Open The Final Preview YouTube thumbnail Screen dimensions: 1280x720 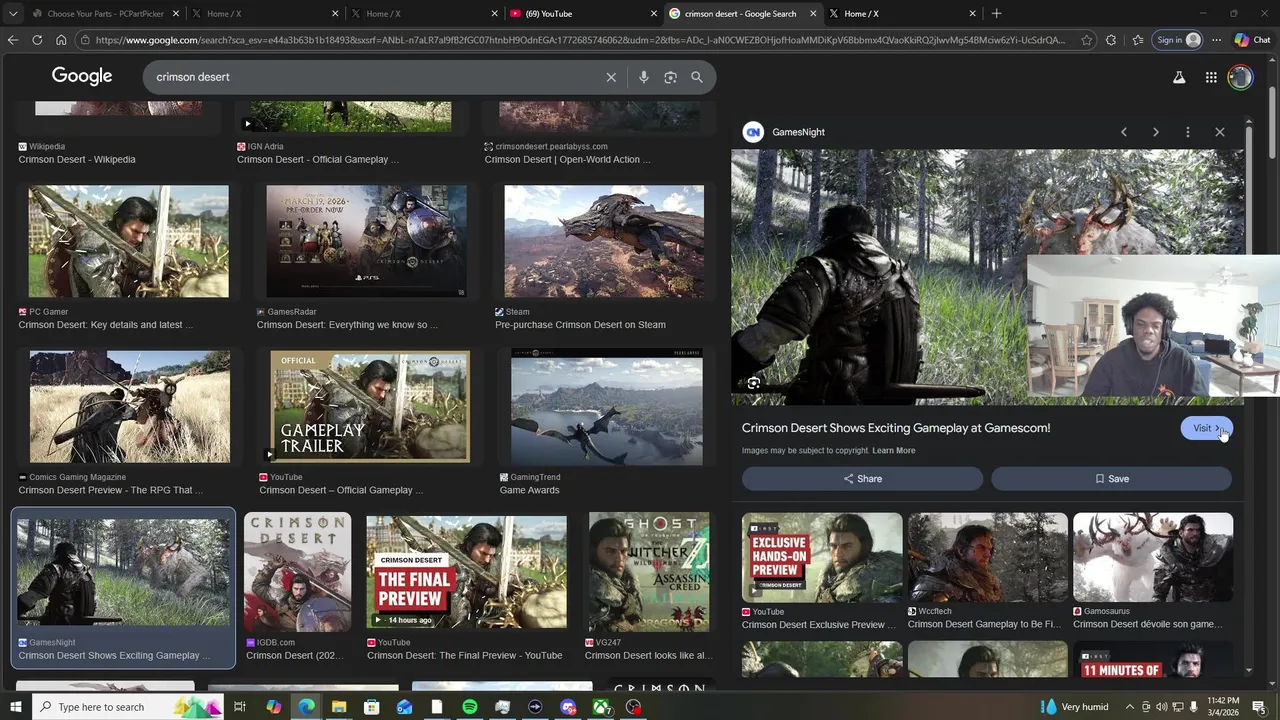click(x=466, y=572)
